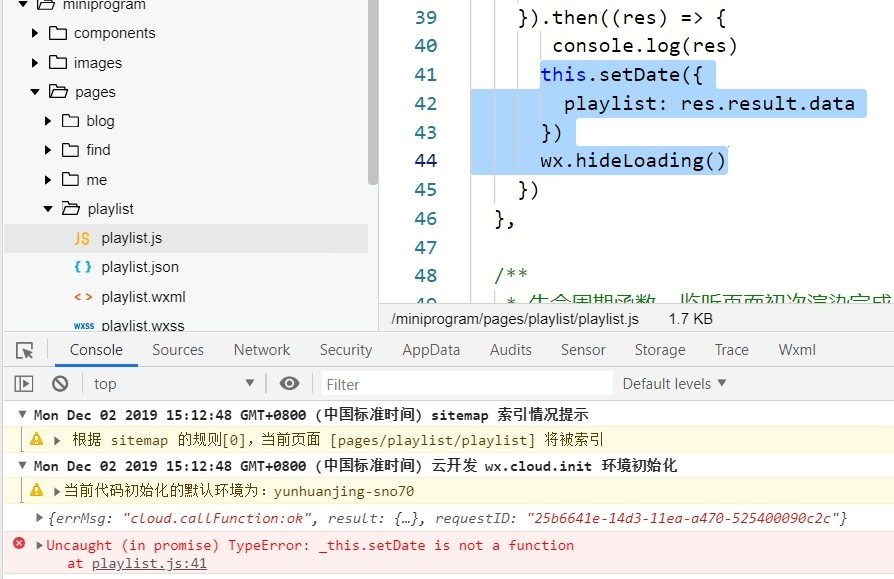Click line number 41 in editor gutter

pos(425,75)
